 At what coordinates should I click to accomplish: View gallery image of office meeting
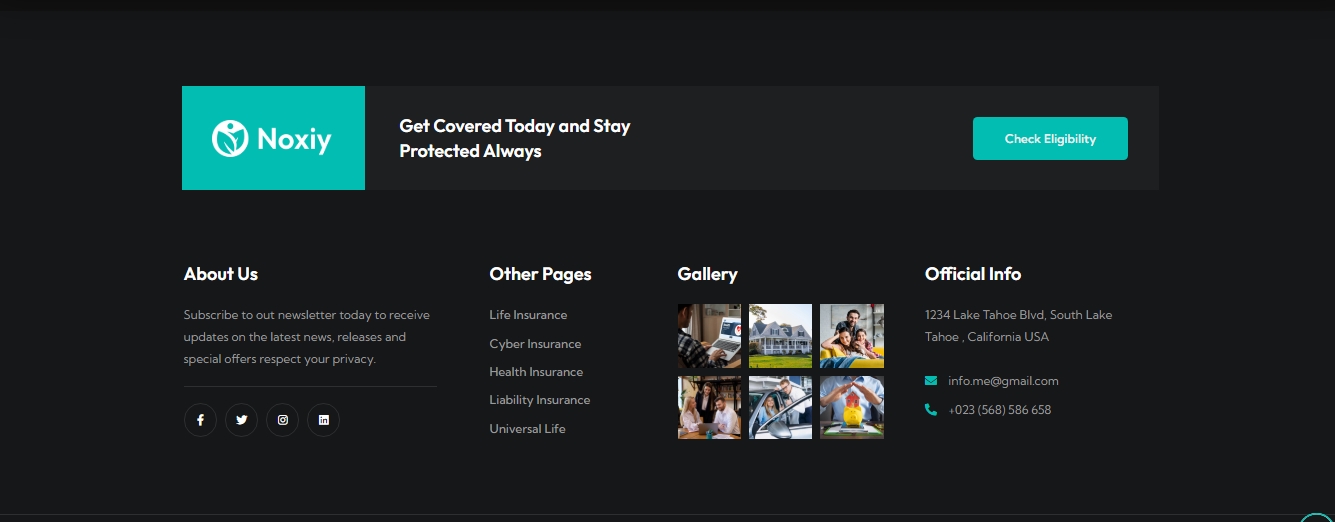click(709, 407)
